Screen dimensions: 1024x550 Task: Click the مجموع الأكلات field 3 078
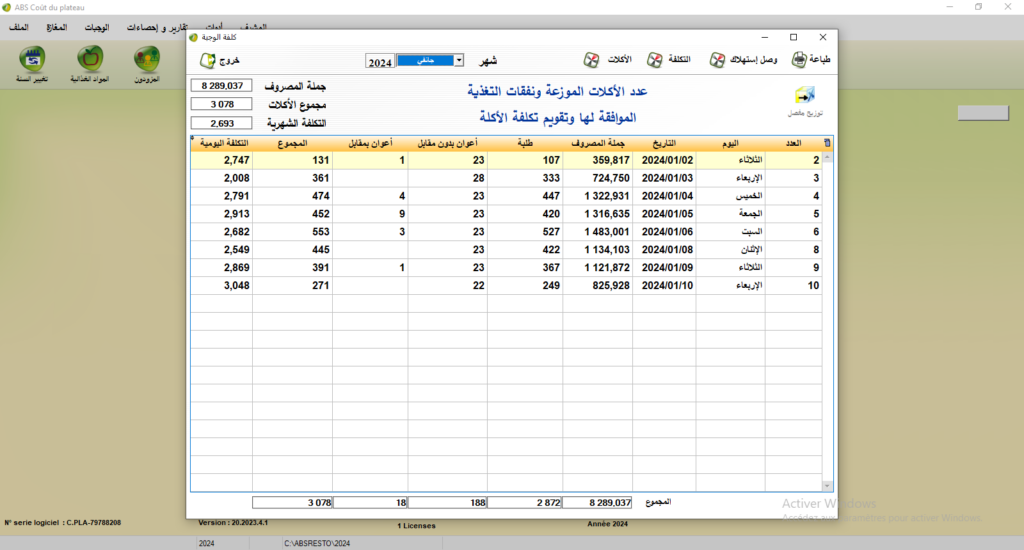pos(221,104)
